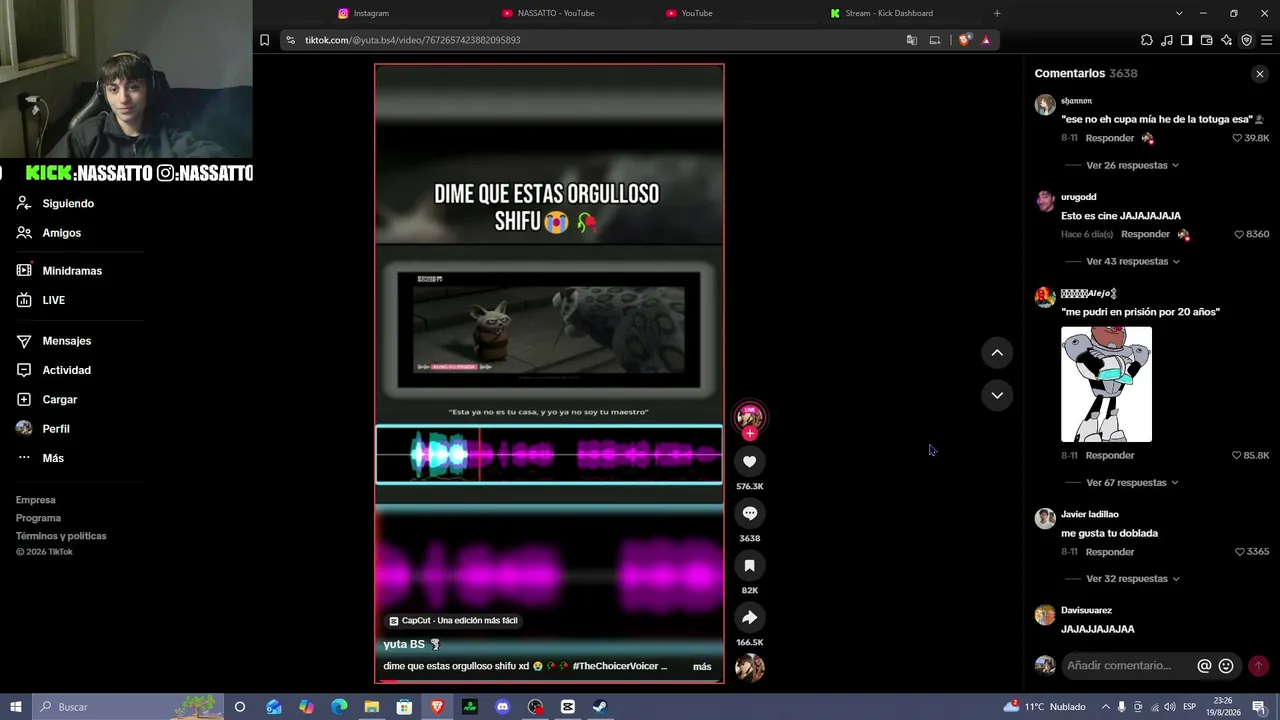1280x720 pixels.
Task: Go to the previous video with up arrow
Action: 997,352
